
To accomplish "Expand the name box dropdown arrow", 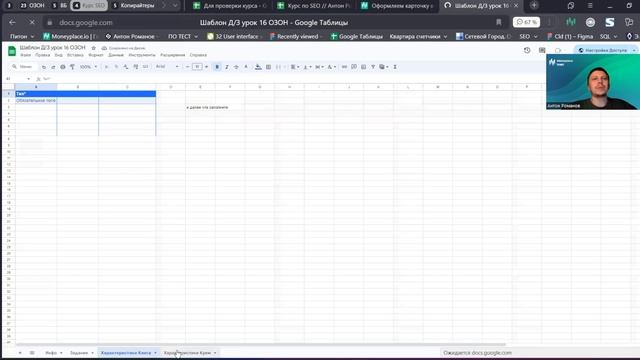I will [x=28, y=79].
